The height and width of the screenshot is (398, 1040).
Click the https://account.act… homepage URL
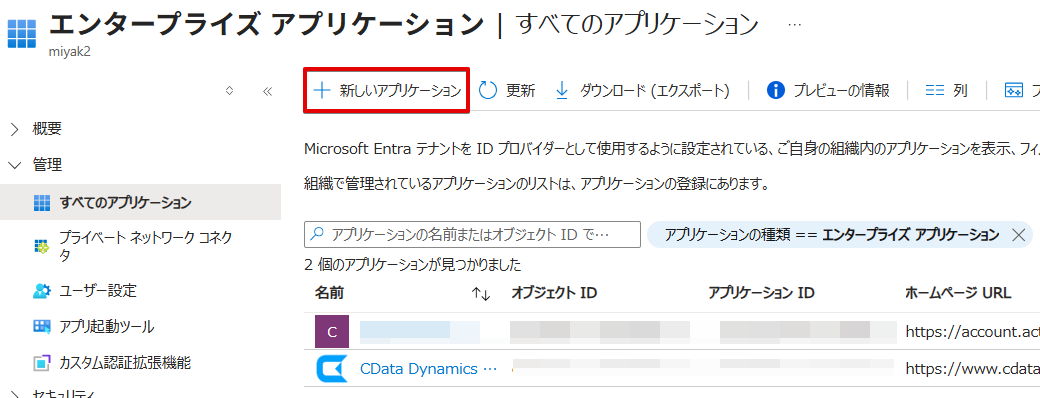pyautogui.click(x=972, y=332)
